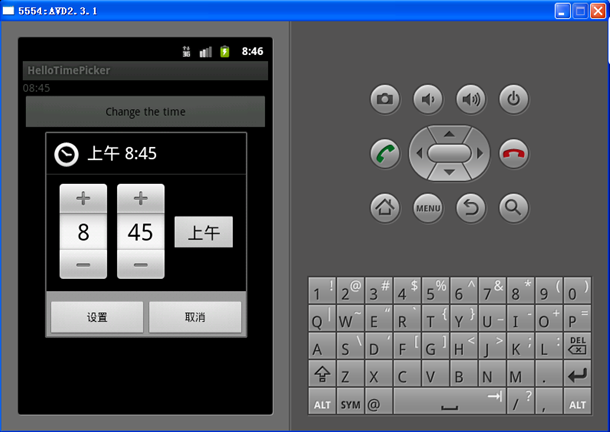The image size is (610, 432).
Task: Click the number 1 key
Action: (322, 290)
